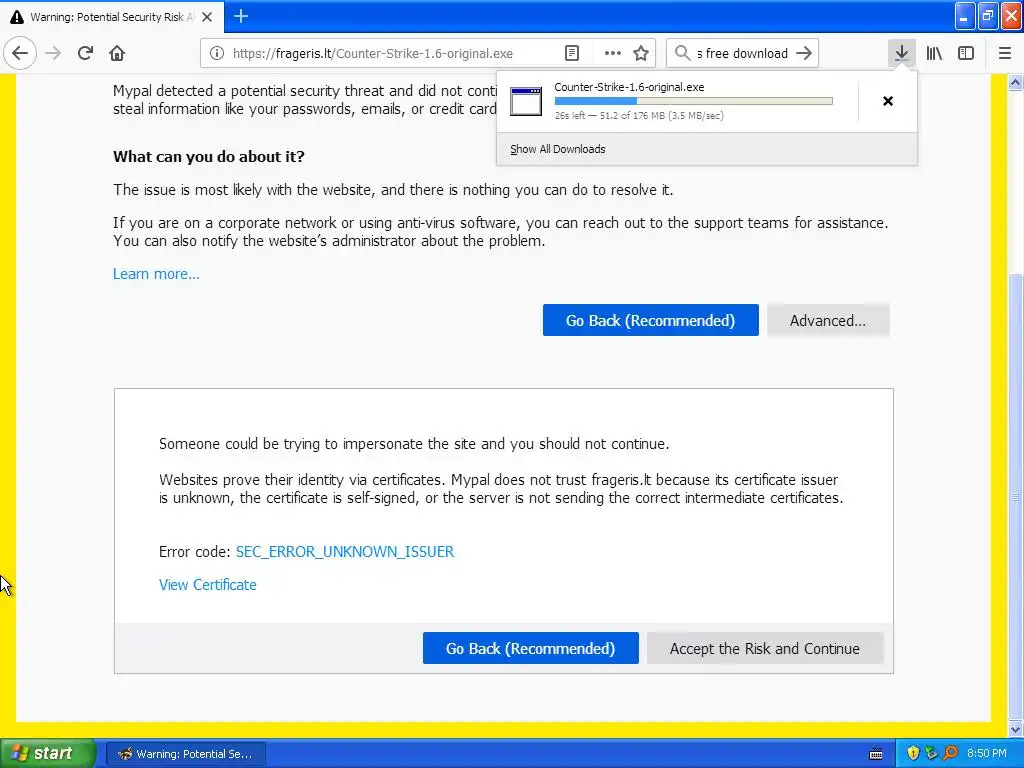Image resolution: width=1024 pixels, height=768 pixels.
Task: Reload the current page
Action: (85, 53)
